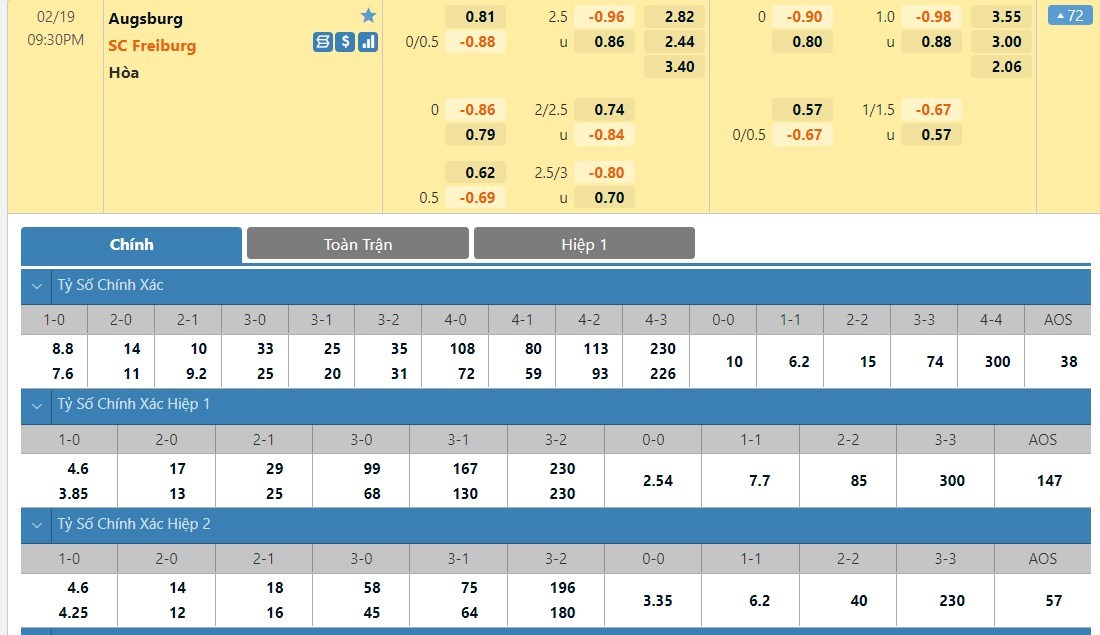Collapse the Tỷ Số Chính Xác Hiệp 1 section
1100x635 pixels.
click(37, 405)
